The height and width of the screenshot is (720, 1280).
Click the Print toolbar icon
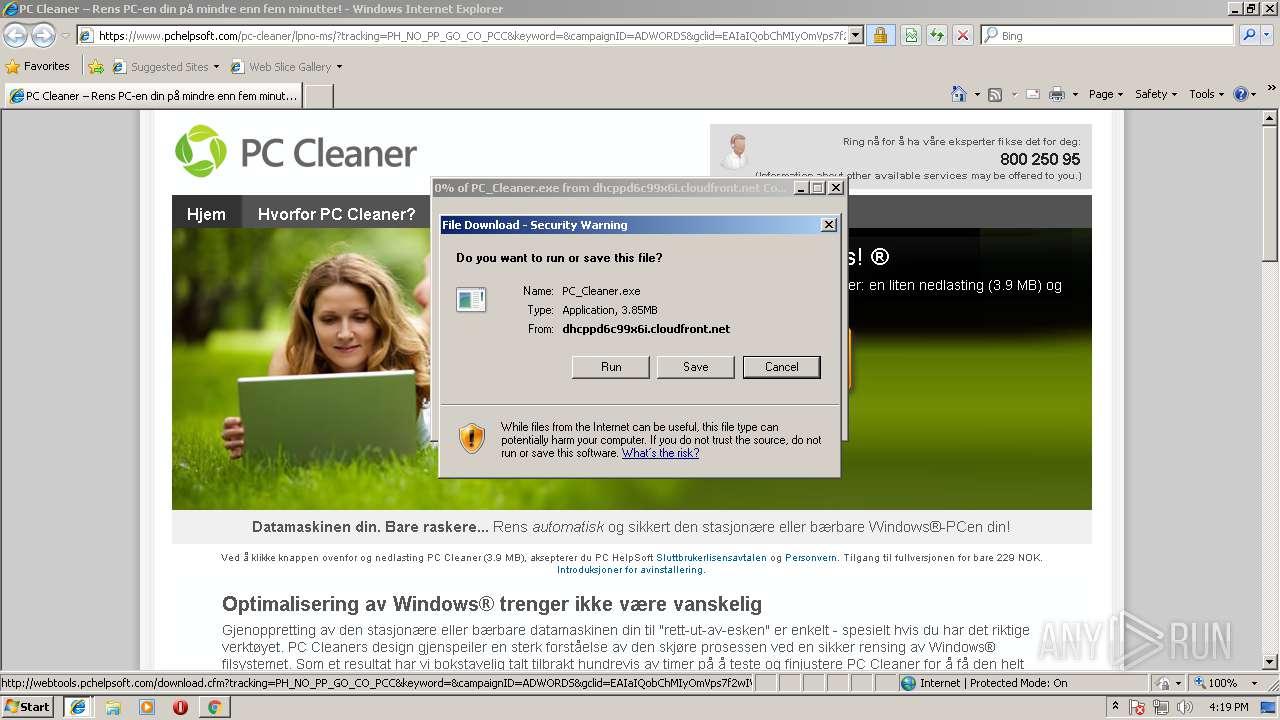1057,94
